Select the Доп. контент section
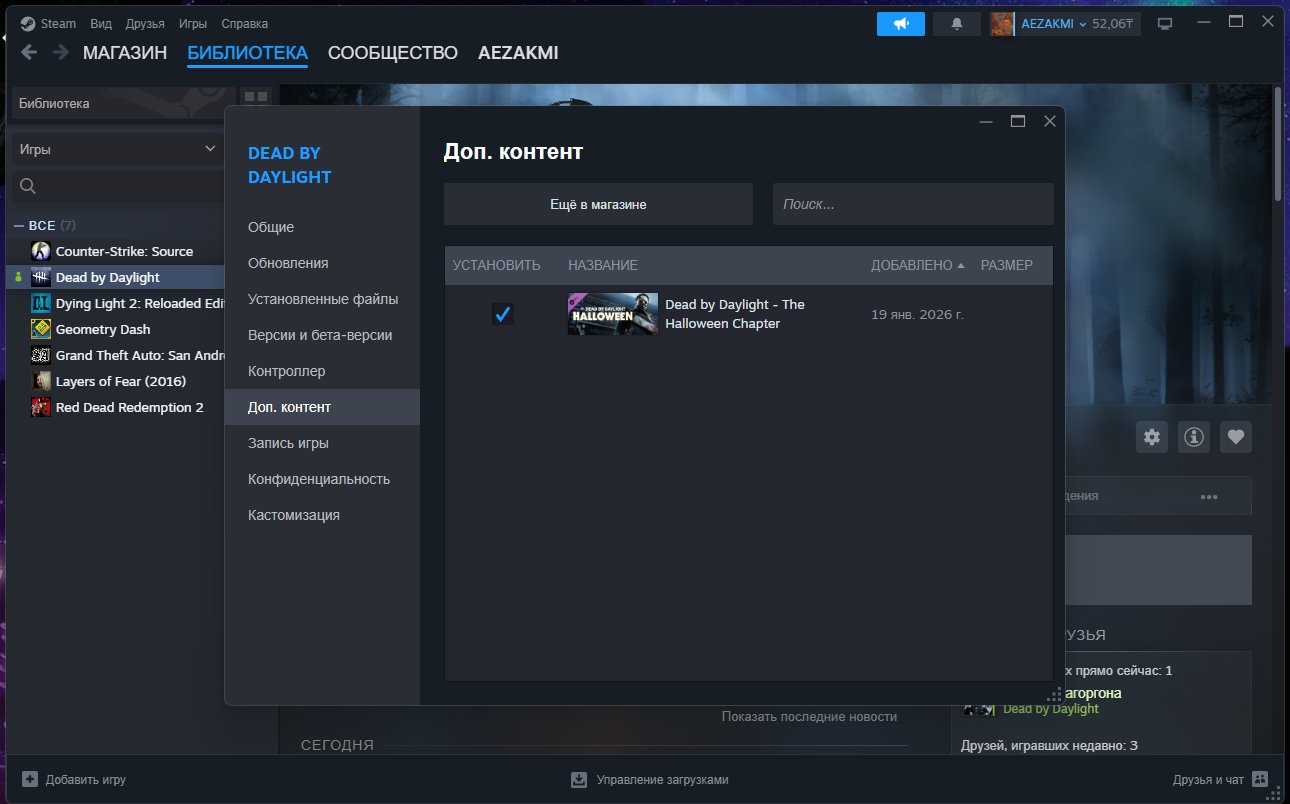The height and width of the screenshot is (804, 1290). [322, 407]
